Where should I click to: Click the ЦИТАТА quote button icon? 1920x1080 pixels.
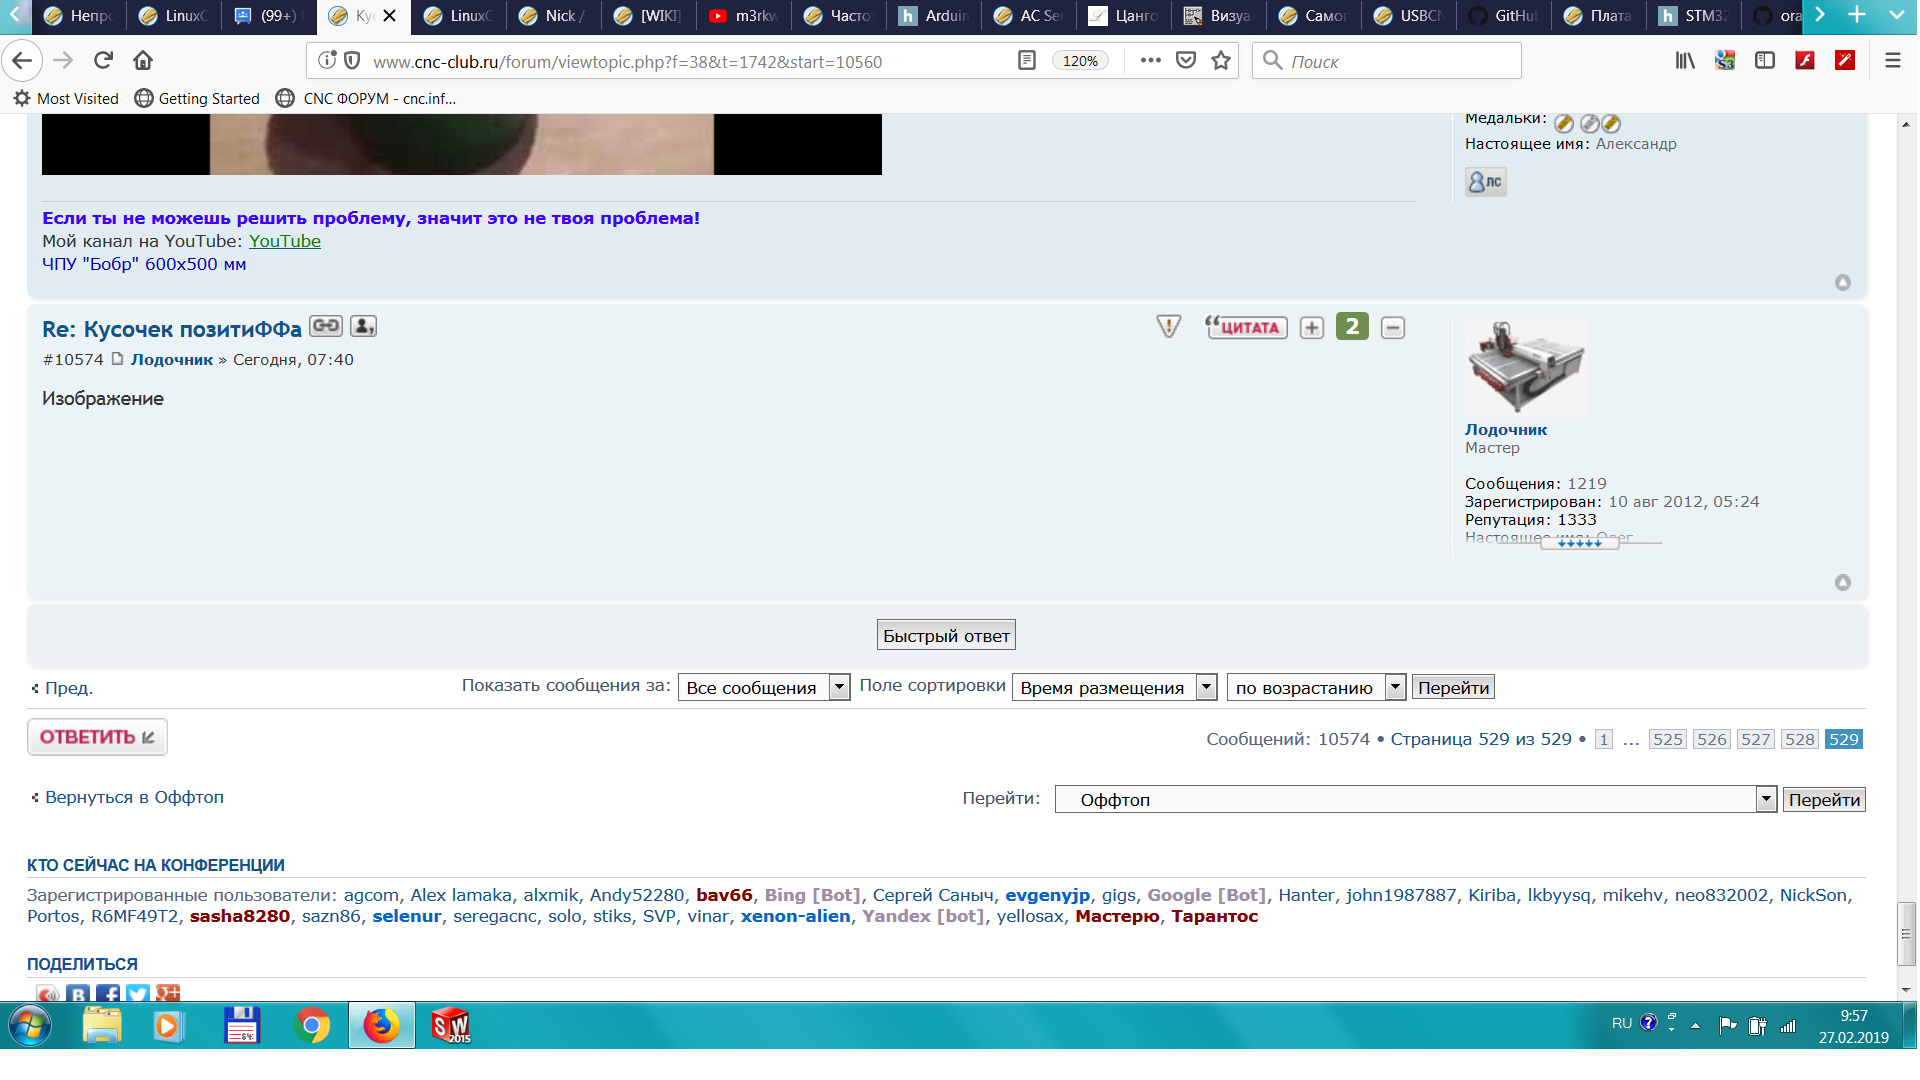1246,327
